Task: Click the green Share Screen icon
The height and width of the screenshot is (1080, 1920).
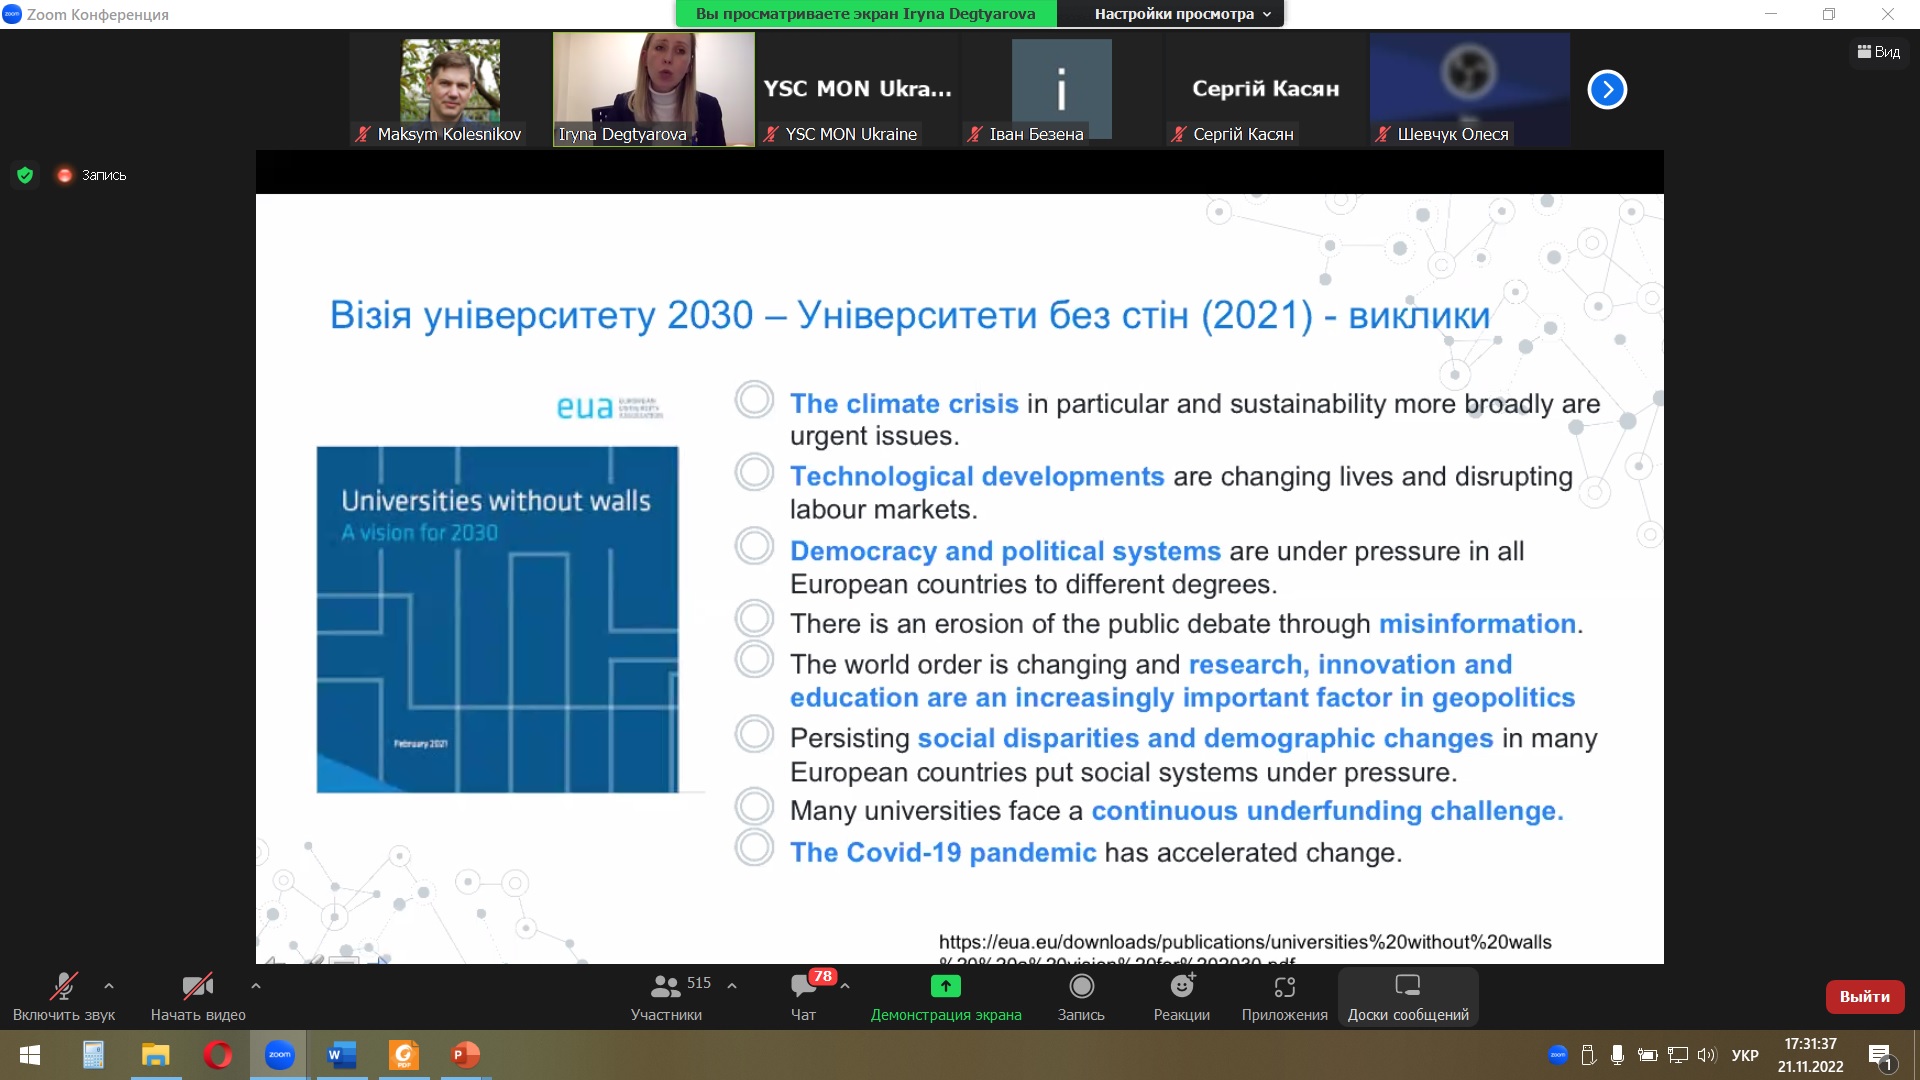Action: click(945, 987)
